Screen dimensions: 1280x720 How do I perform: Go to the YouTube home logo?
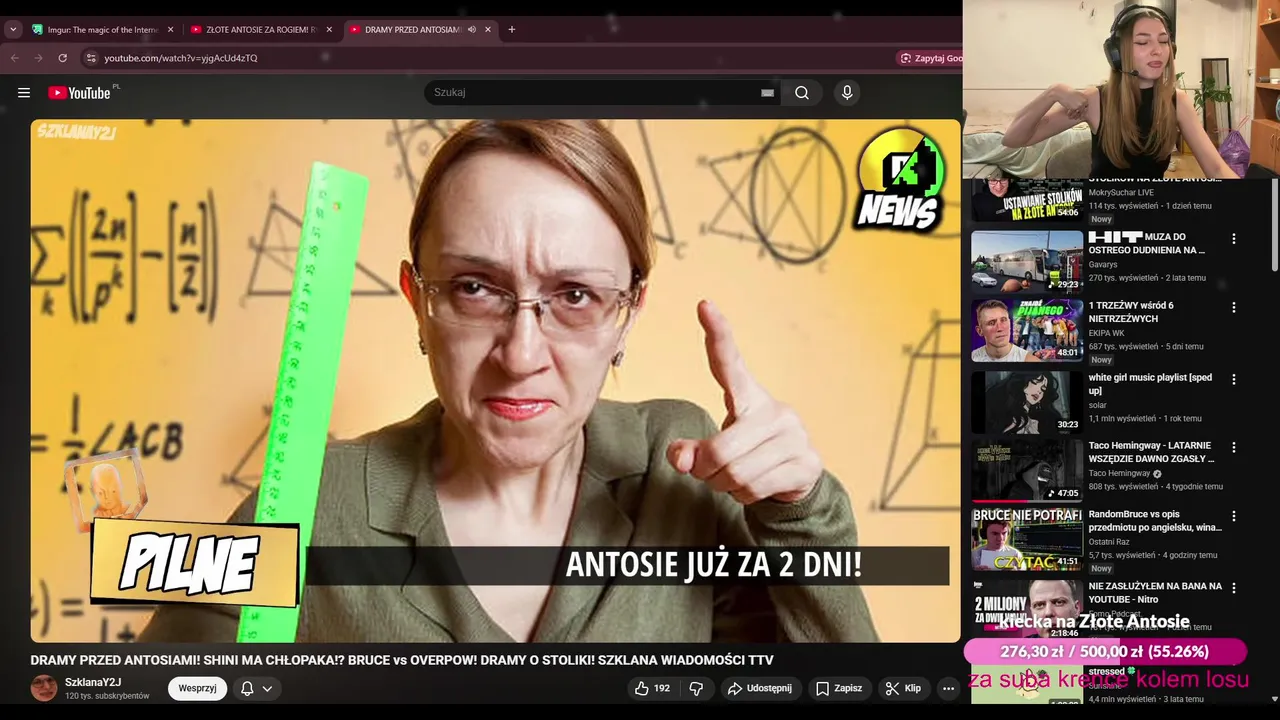pyautogui.click(x=79, y=93)
